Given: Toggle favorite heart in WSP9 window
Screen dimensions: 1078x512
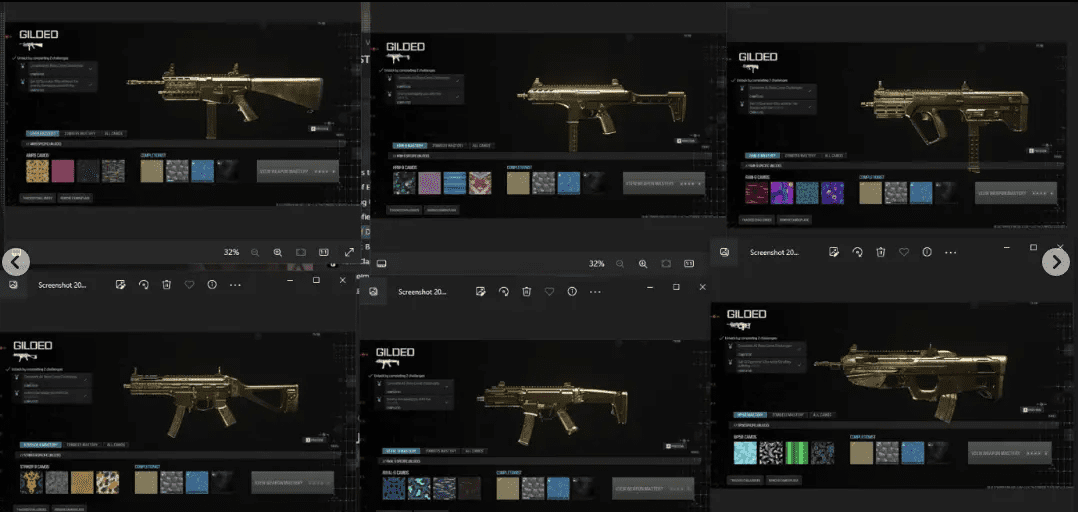Looking at the screenshot, I should click(x=904, y=252).
